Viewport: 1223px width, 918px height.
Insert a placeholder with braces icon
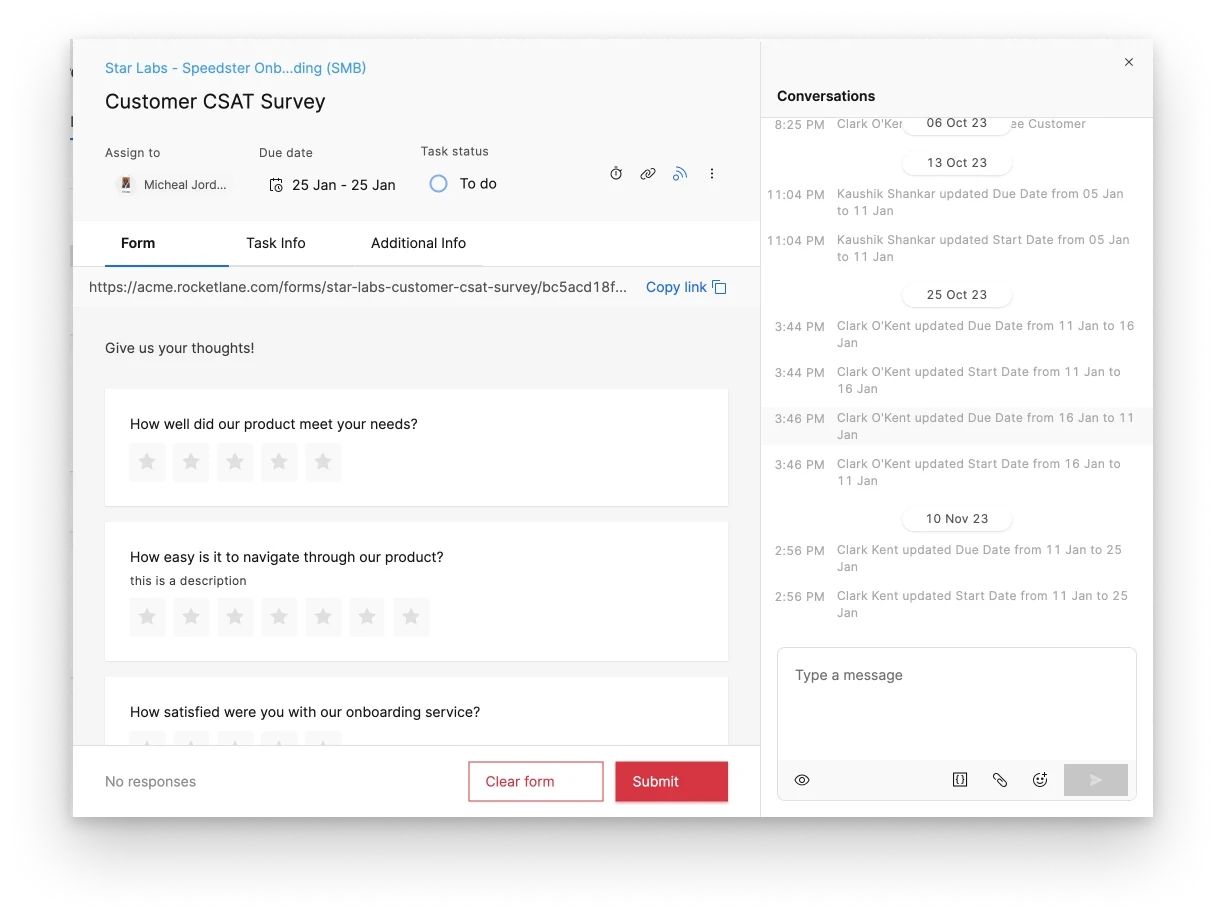960,780
